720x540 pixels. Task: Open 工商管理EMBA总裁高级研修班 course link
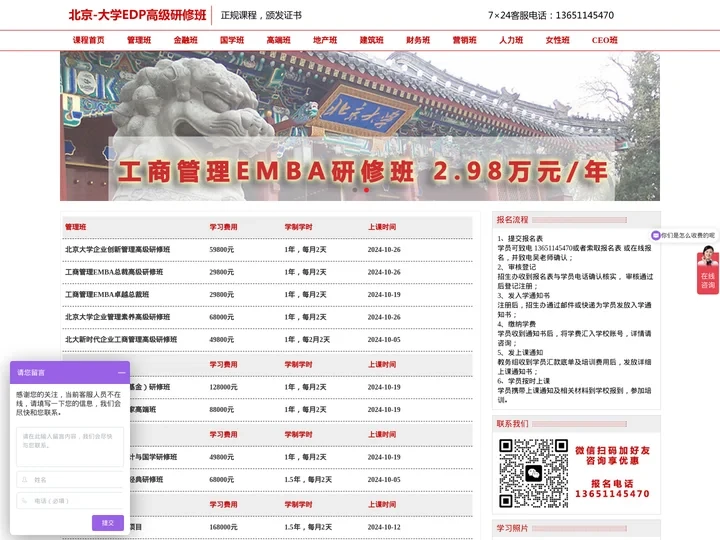tap(114, 272)
